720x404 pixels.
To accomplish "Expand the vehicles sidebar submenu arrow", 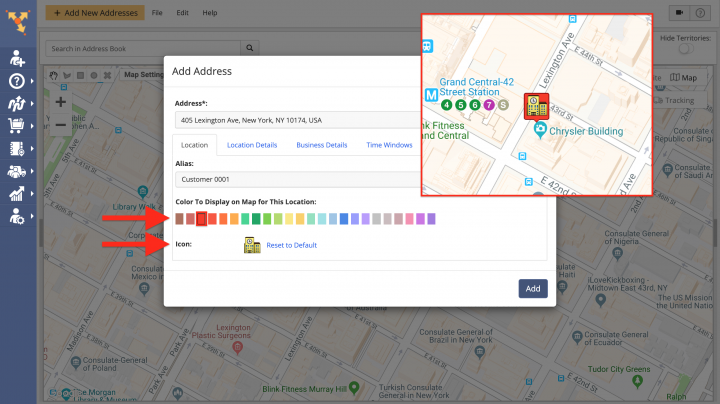I will pos(32,171).
